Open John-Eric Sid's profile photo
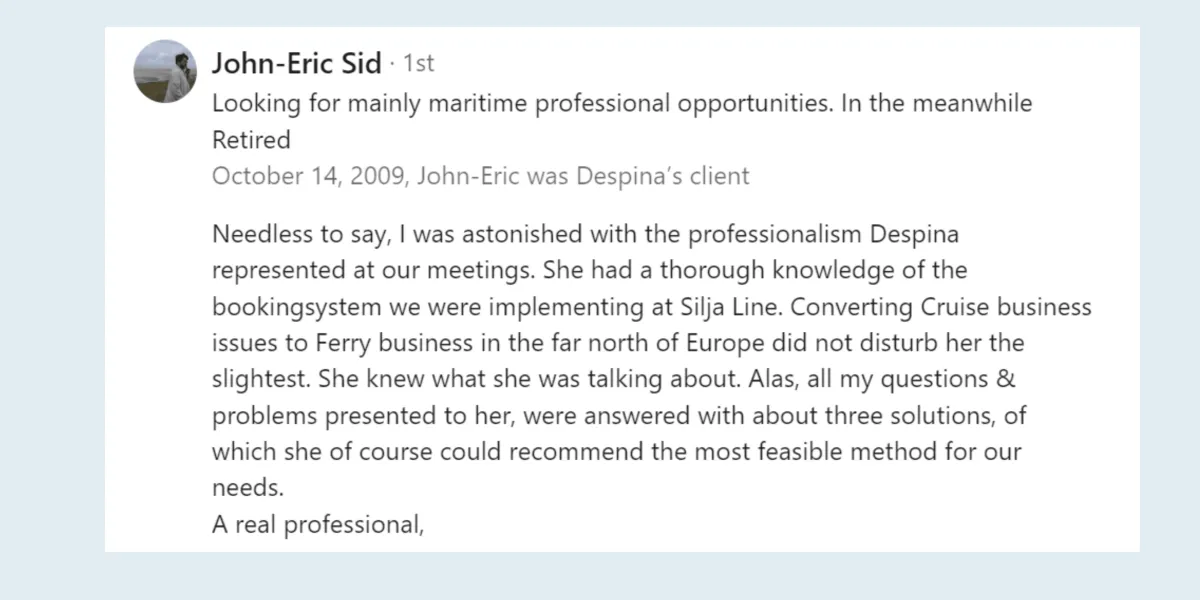1200x600 pixels. pos(165,71)
